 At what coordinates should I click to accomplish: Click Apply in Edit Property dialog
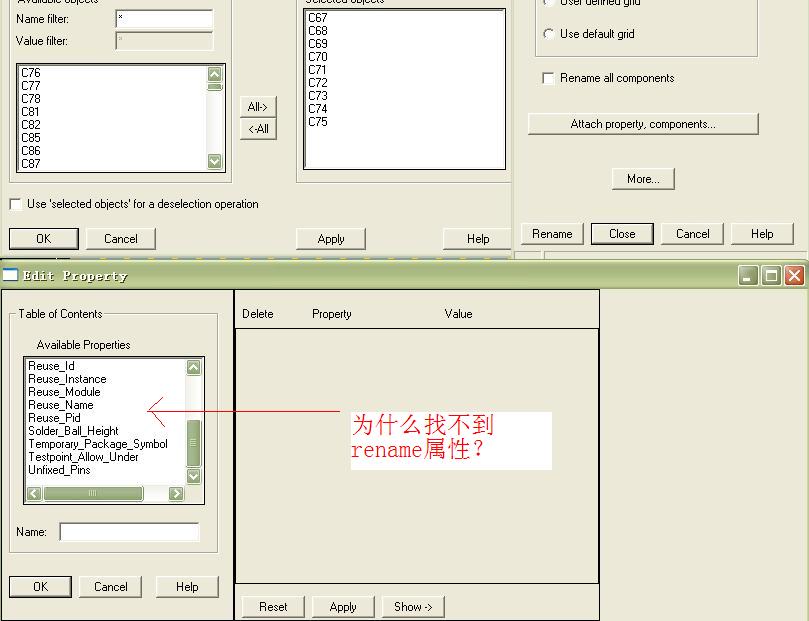coord(343,607)
